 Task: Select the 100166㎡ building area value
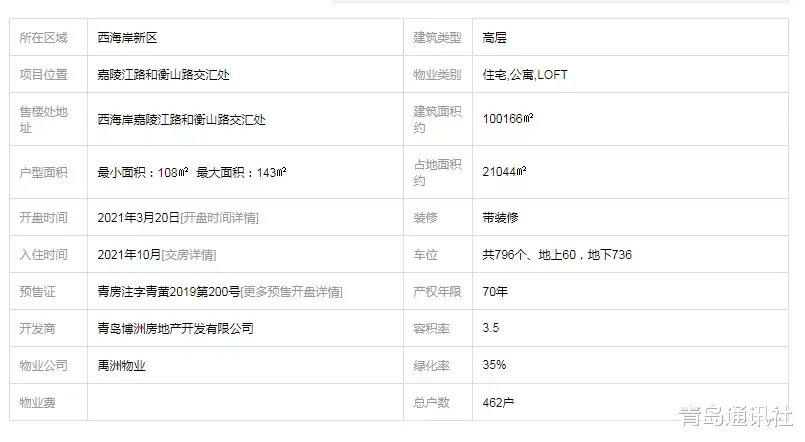508,119
